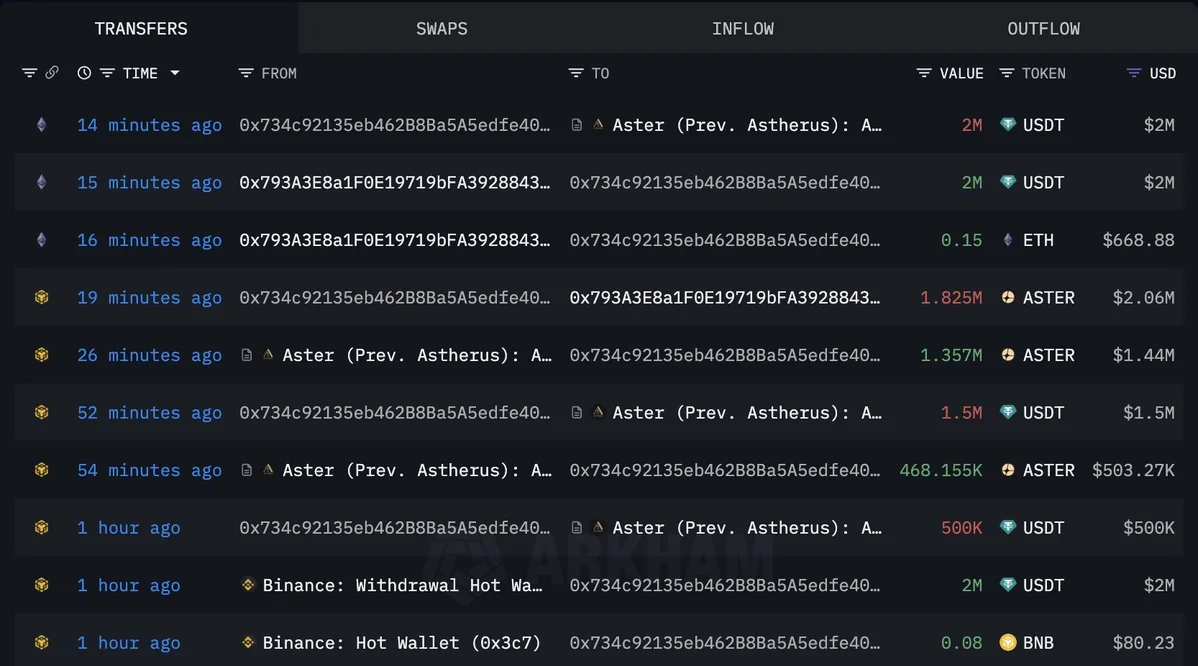Screen dimensions: 1198x666
Task: Toggle the clock time-format icon
Action: click(84, 73)
